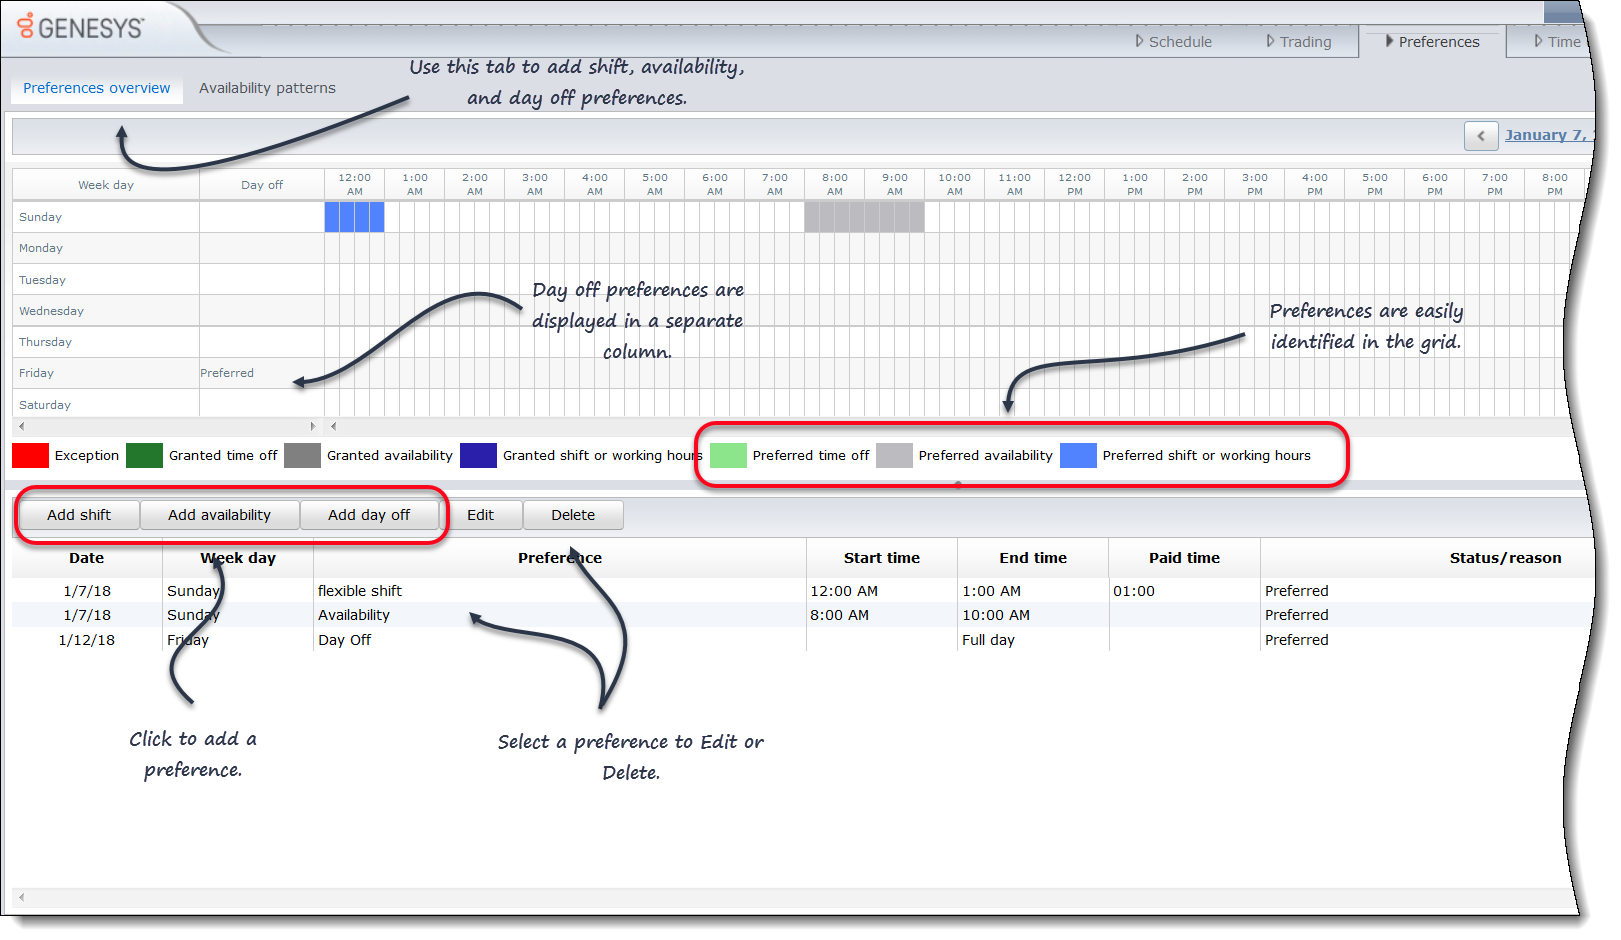This screenshot has width=1621, height=940.
Task: Click the Delete button
Action: 573,515
